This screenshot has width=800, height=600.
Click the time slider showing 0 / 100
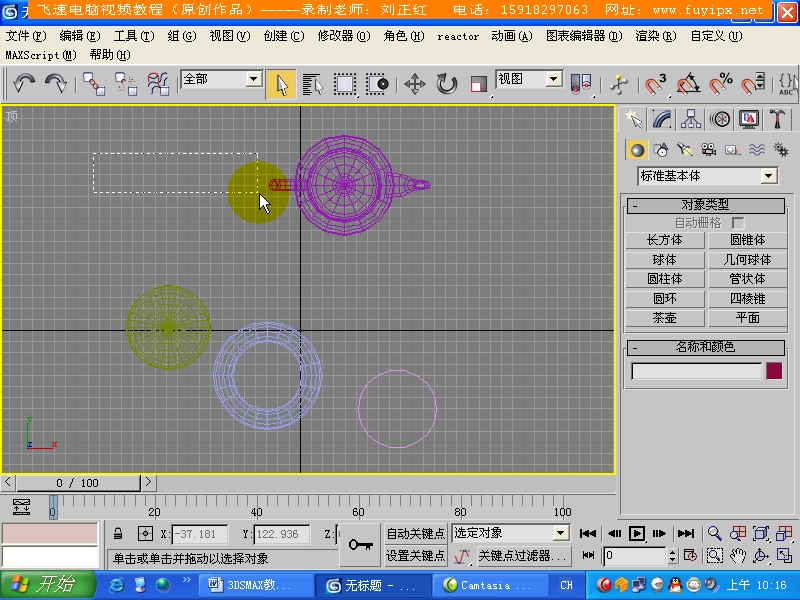78,483
